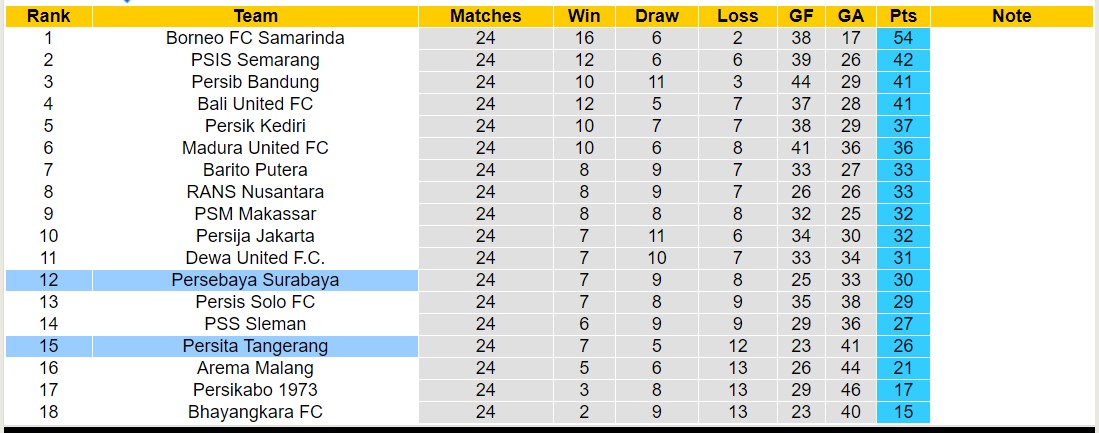Click the Loss column header

(737, 16)
